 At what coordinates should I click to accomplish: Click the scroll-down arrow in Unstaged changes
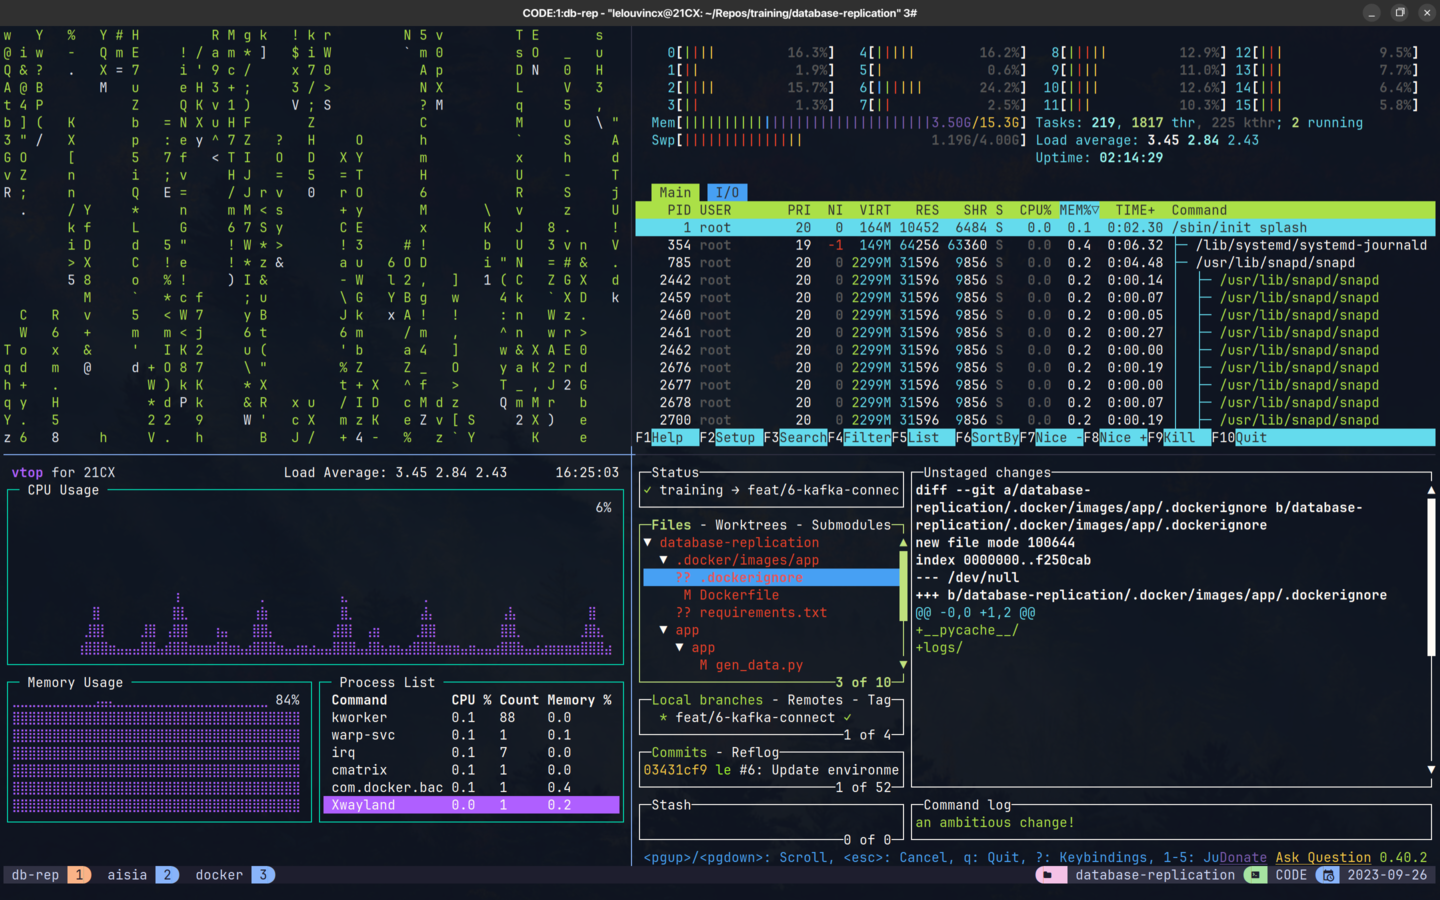[1431, 769]
